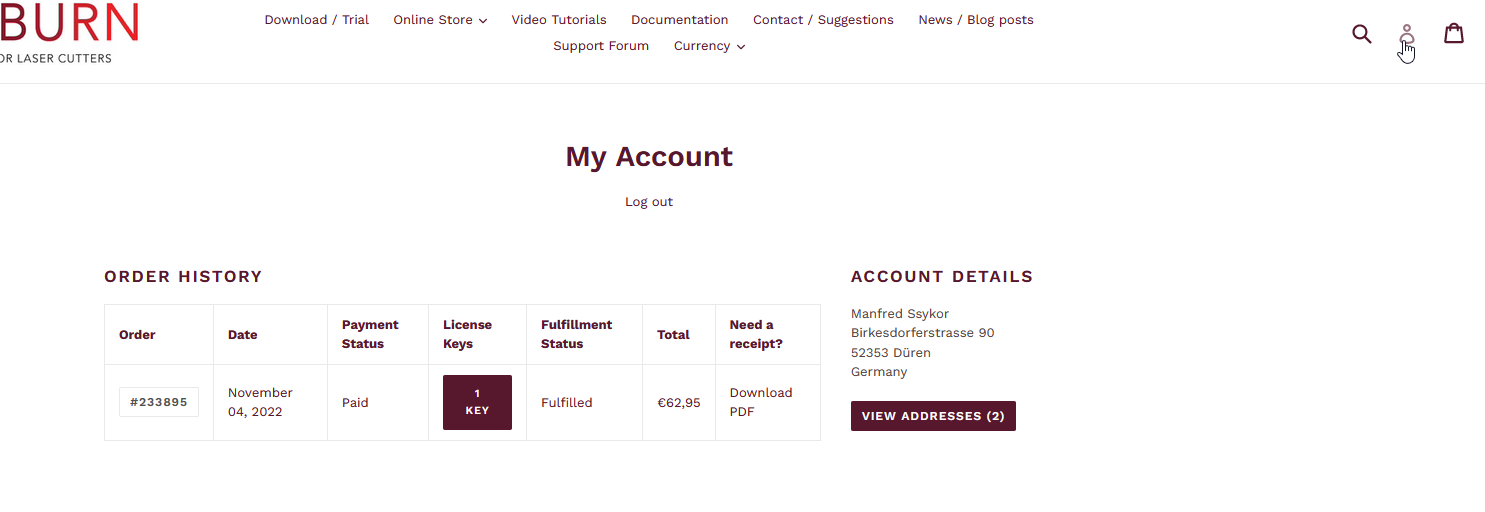Click the arrow beside Currency
This screenshot has height=512, width=1485.
pos(741,47)
